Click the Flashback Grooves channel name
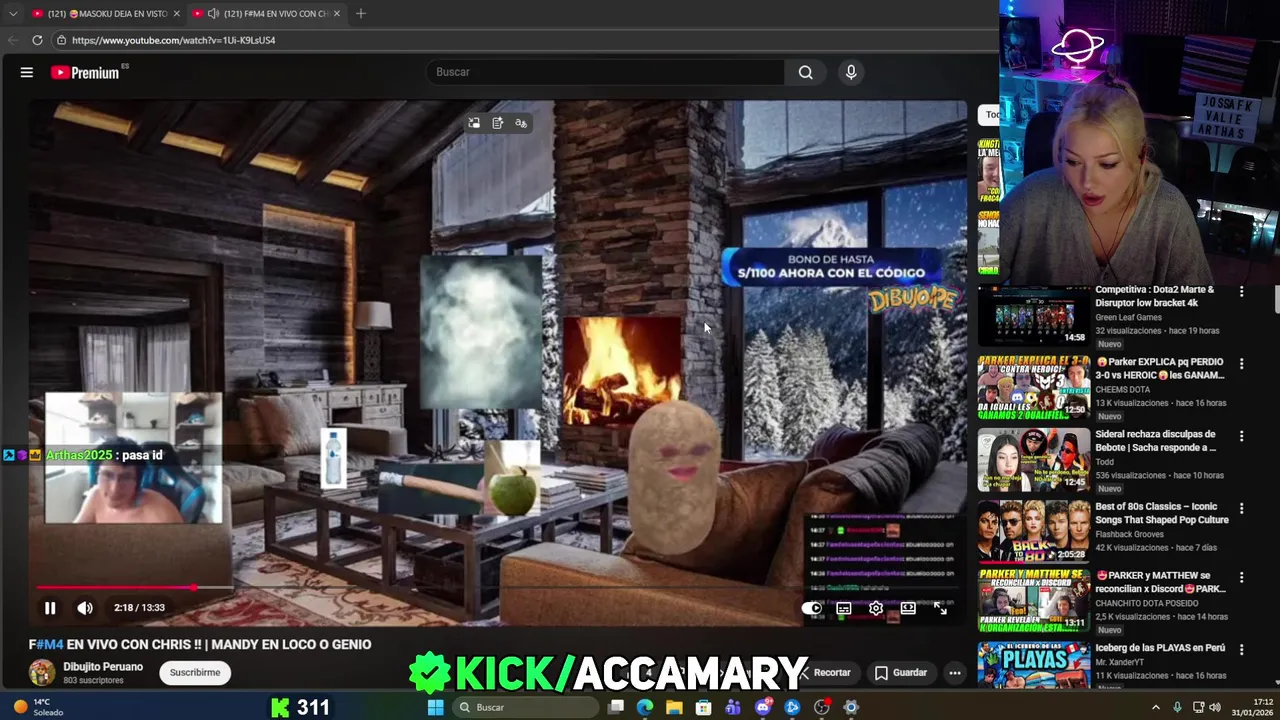 pyautogui.click(x=1134, y=534)
